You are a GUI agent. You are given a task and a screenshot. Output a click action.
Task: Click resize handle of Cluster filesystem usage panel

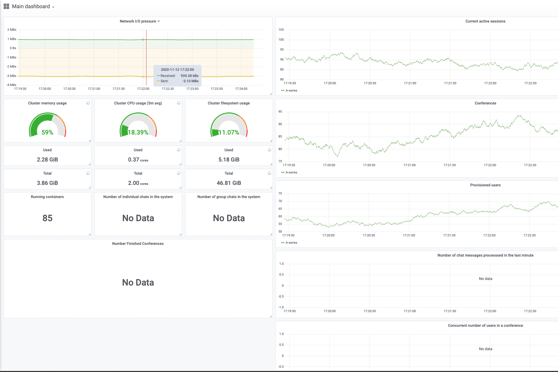click(271, 141)
